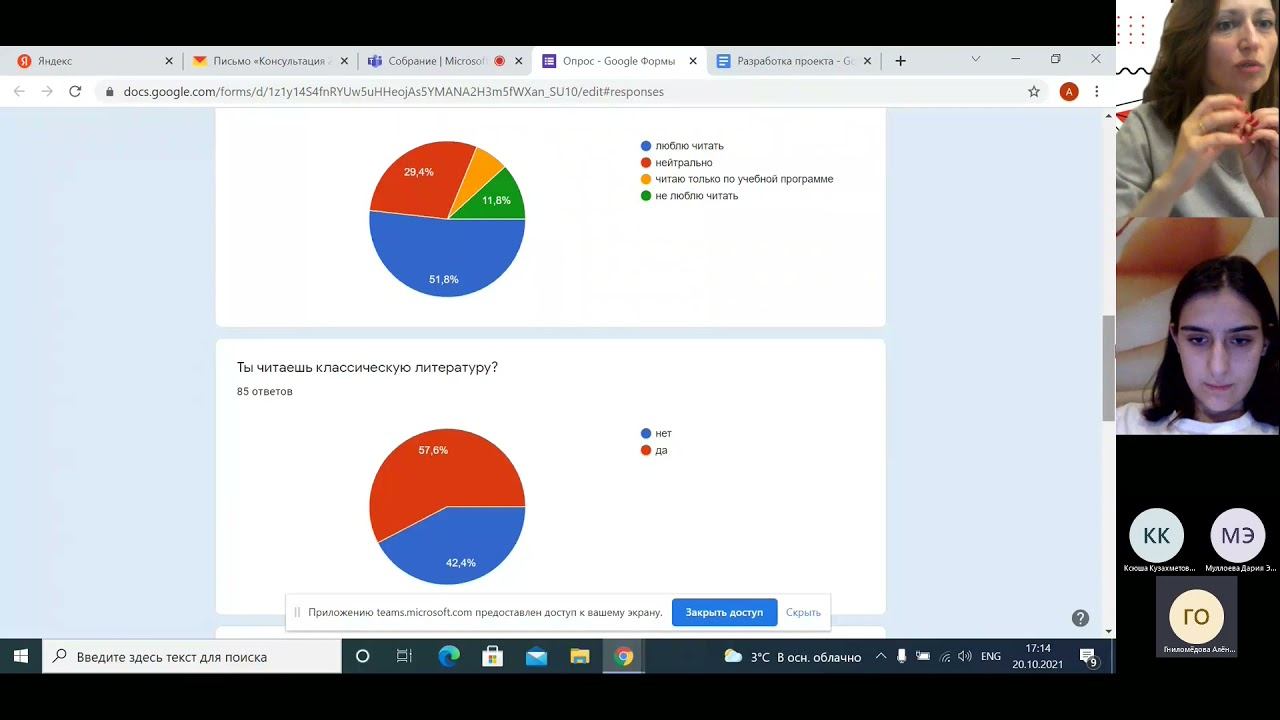This screenshot has height=720, width=1280.
Task: Open the Windows notification center icon
Action: 1088,657
